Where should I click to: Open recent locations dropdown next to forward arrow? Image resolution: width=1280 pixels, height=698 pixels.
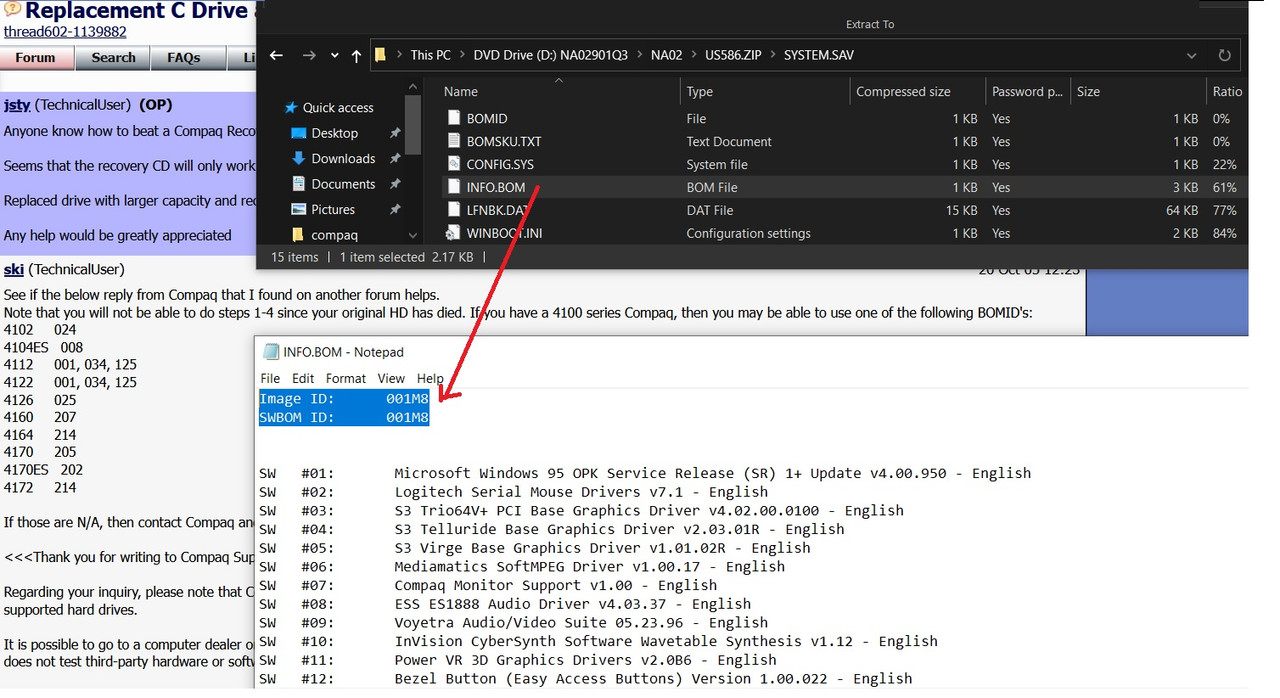(334, 56)
